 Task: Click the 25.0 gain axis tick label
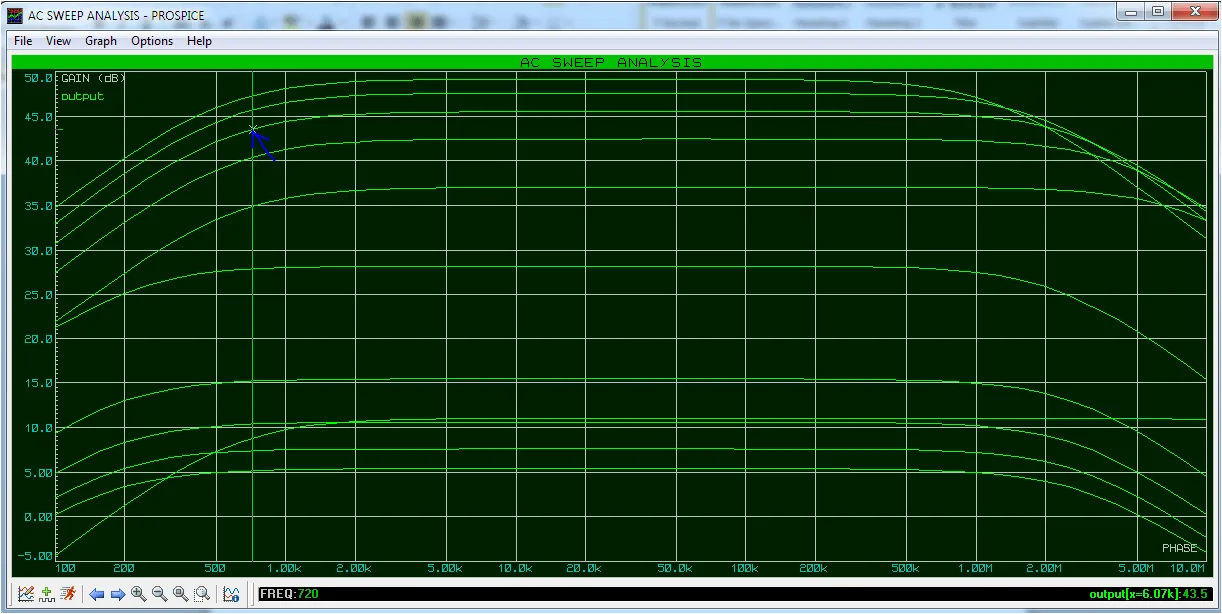point(37,295)
